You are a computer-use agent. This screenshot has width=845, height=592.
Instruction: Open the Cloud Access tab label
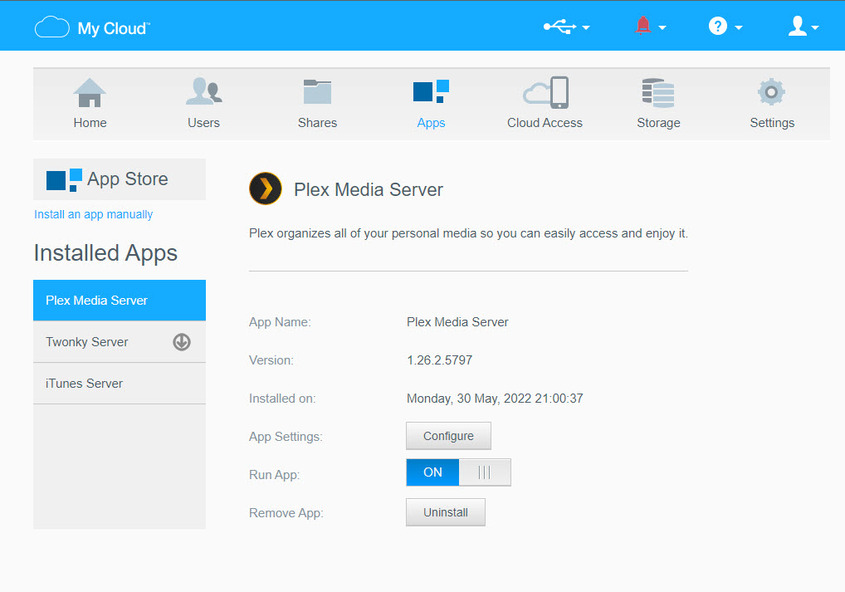(545, 123)
